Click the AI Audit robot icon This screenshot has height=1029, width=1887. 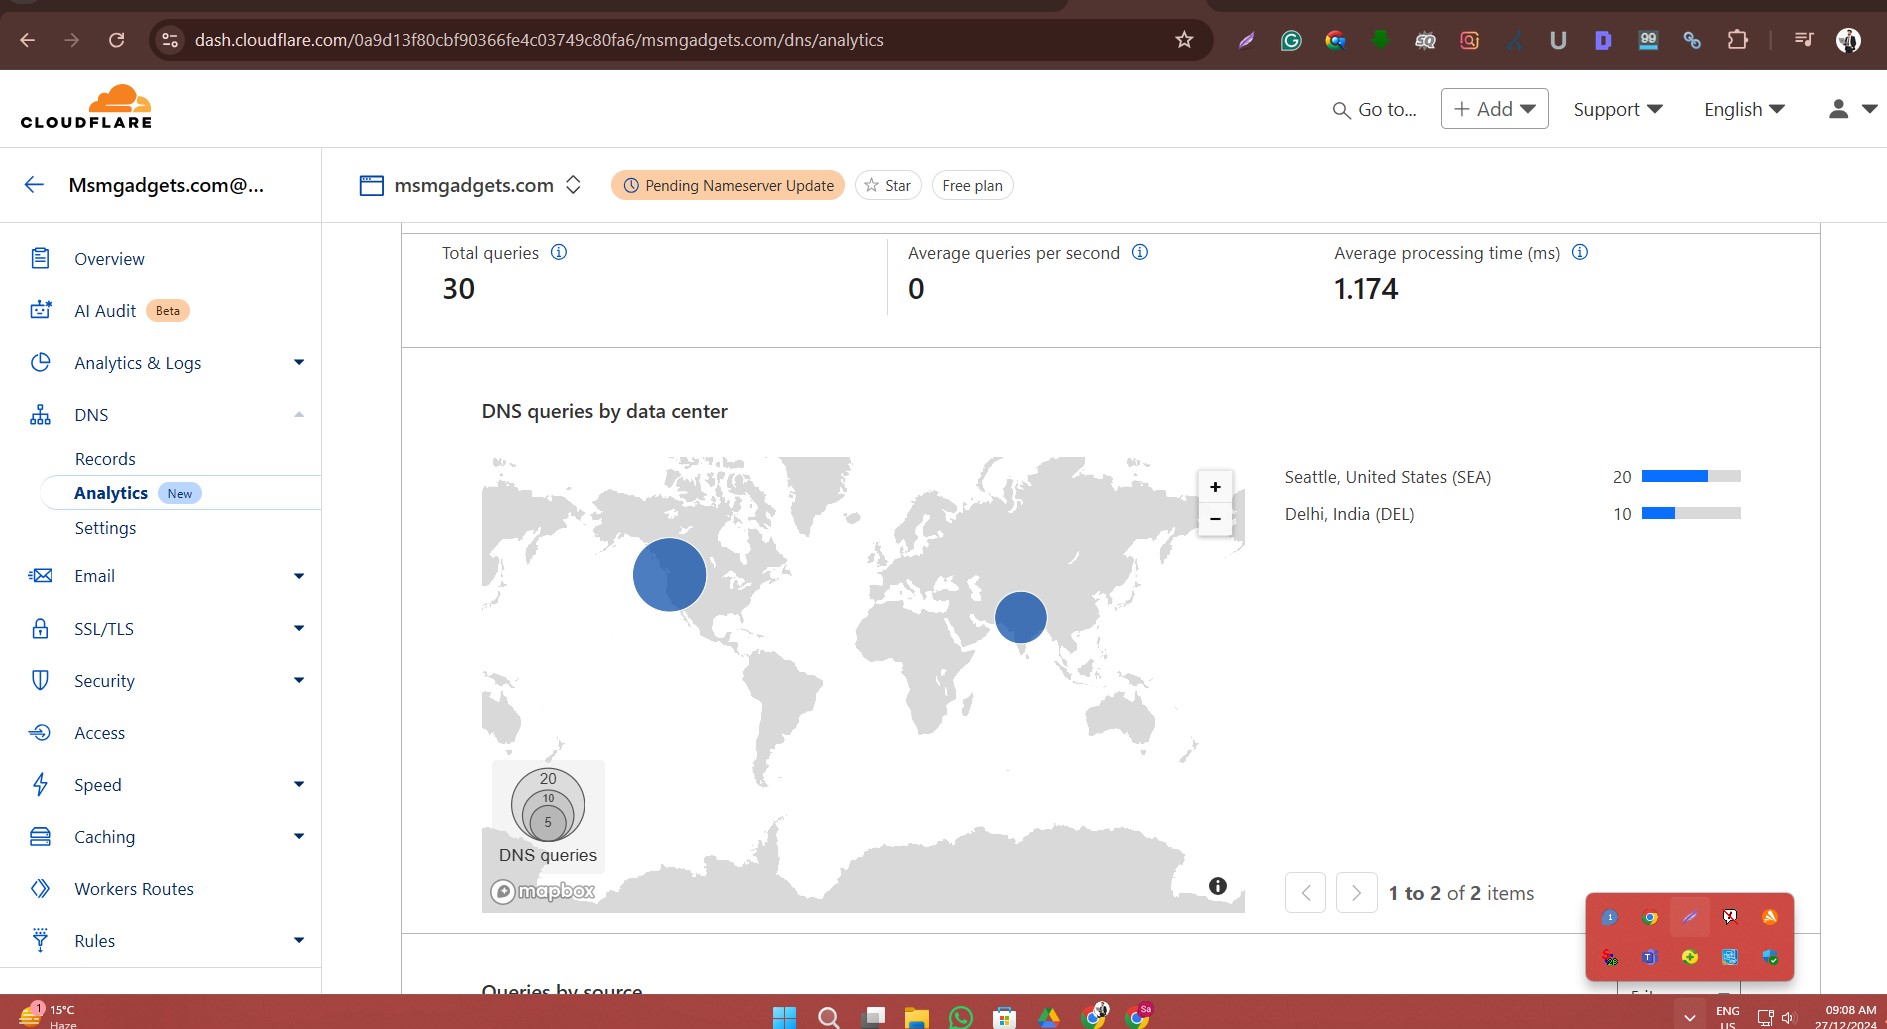40,310
